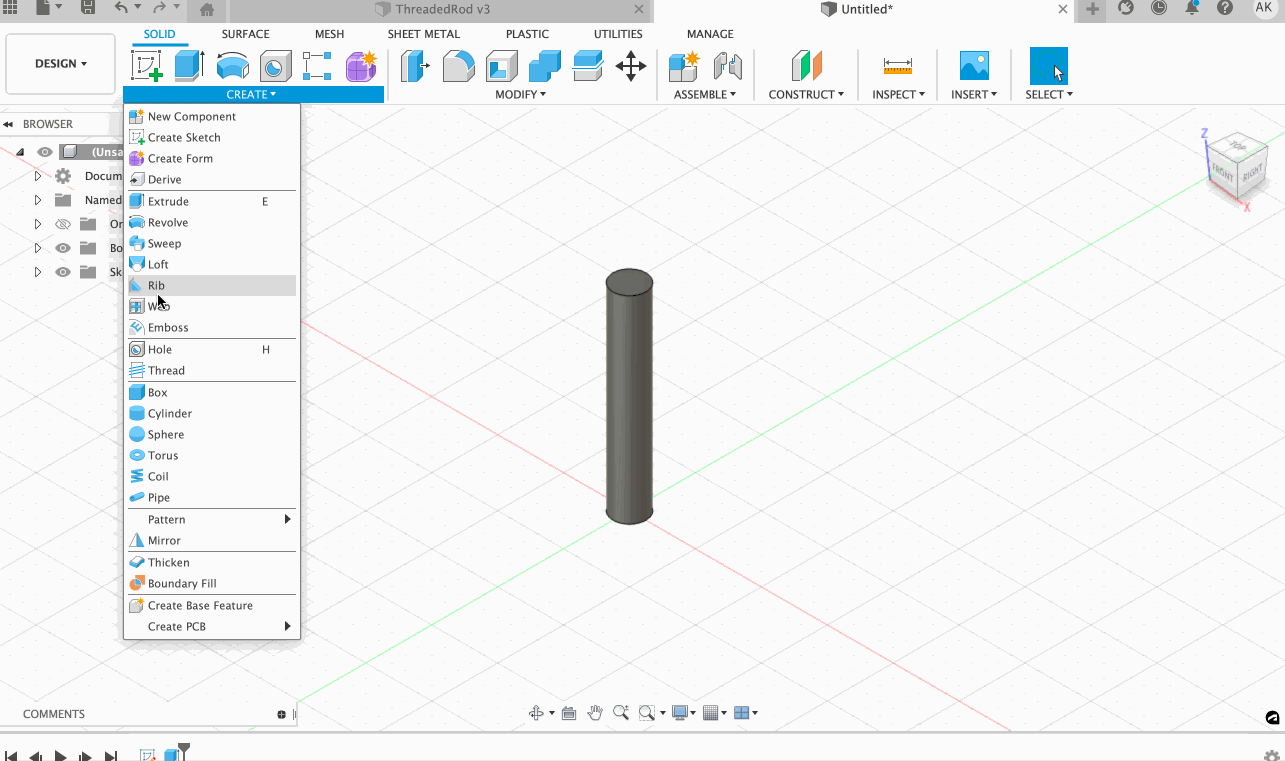Open the MODIFY dropdown menu
1285x761 pixels.
pos(520,94)
